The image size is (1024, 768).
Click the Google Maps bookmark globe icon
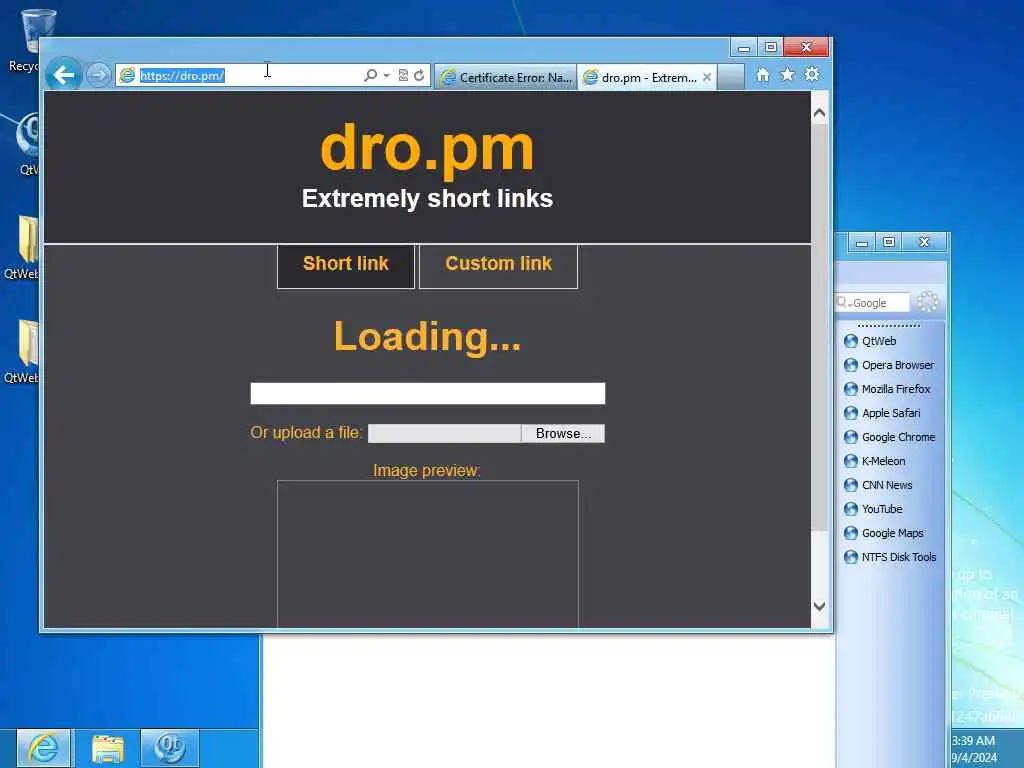pos(851,534)
